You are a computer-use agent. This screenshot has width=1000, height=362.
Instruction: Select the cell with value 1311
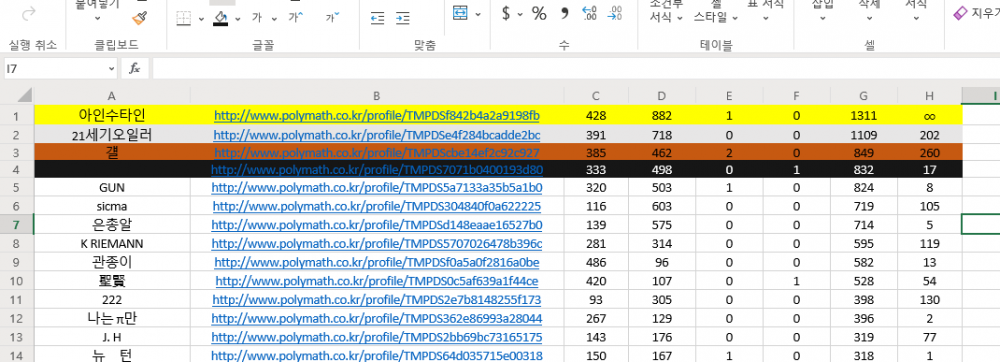pyautogui.click(x=864, y=115)
